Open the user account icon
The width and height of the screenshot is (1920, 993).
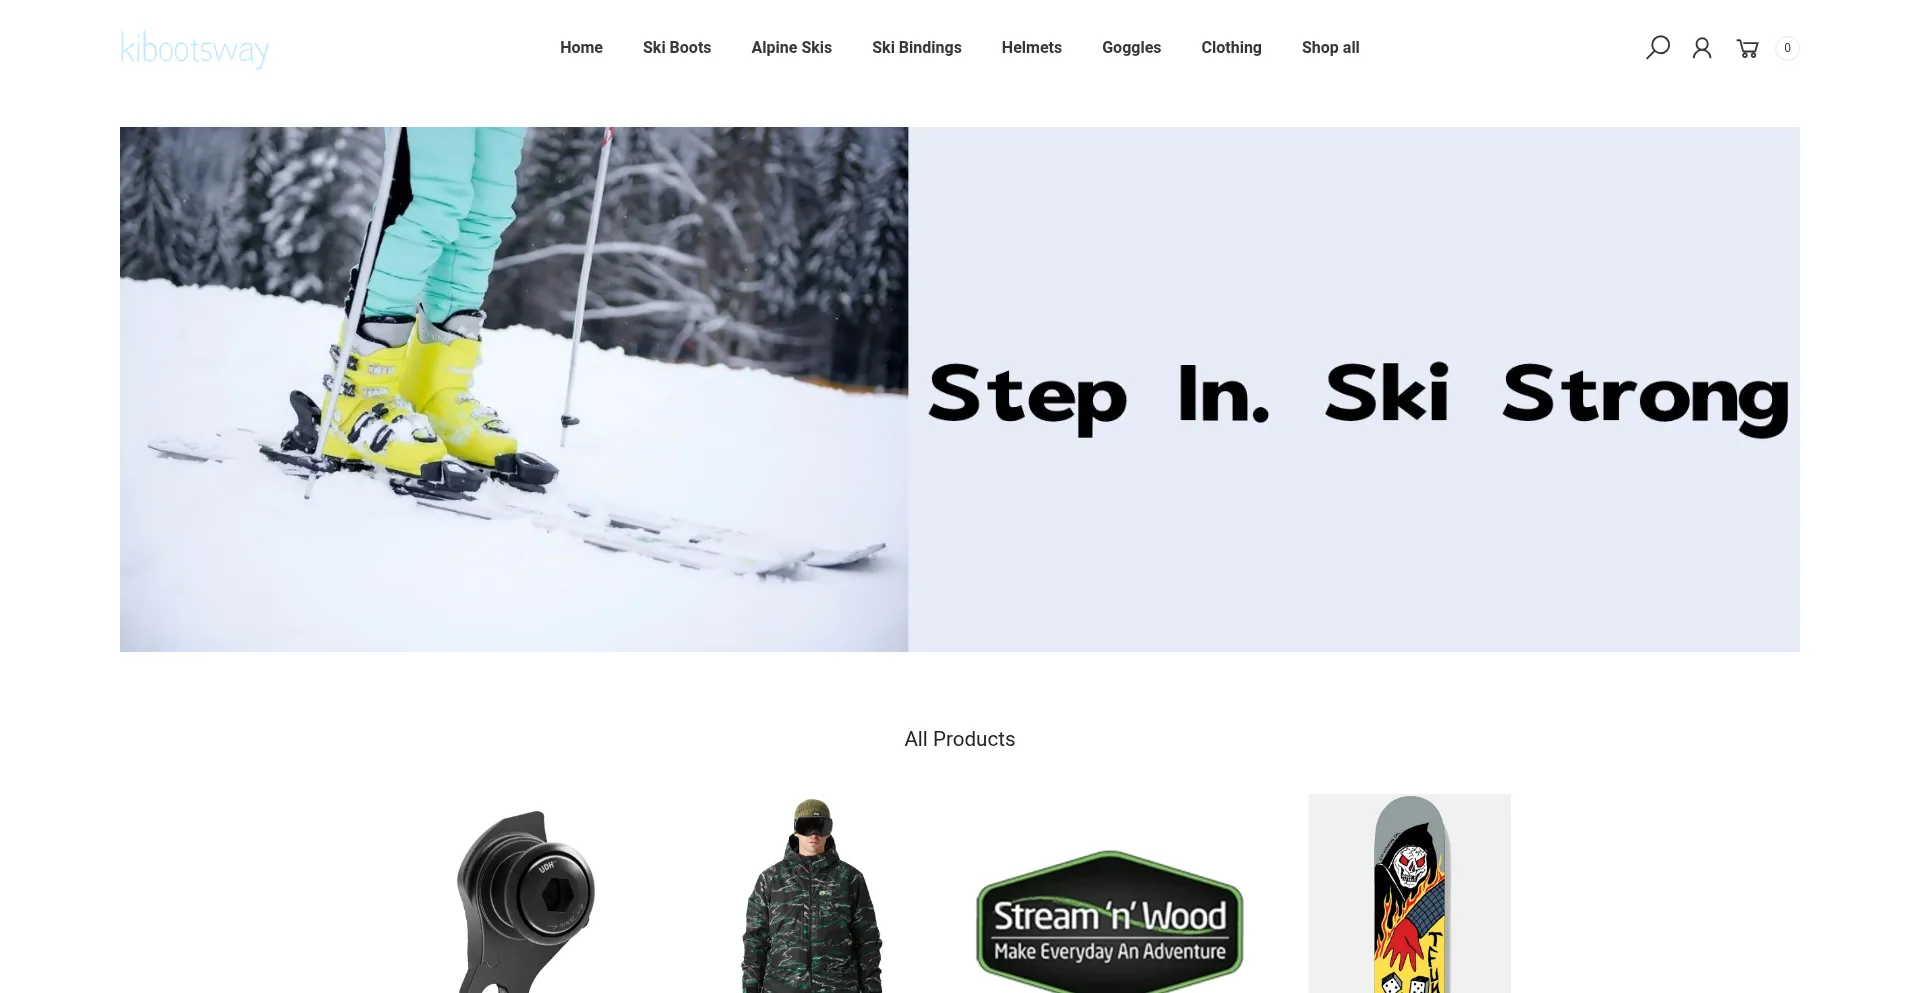(x=1702, y=48)
